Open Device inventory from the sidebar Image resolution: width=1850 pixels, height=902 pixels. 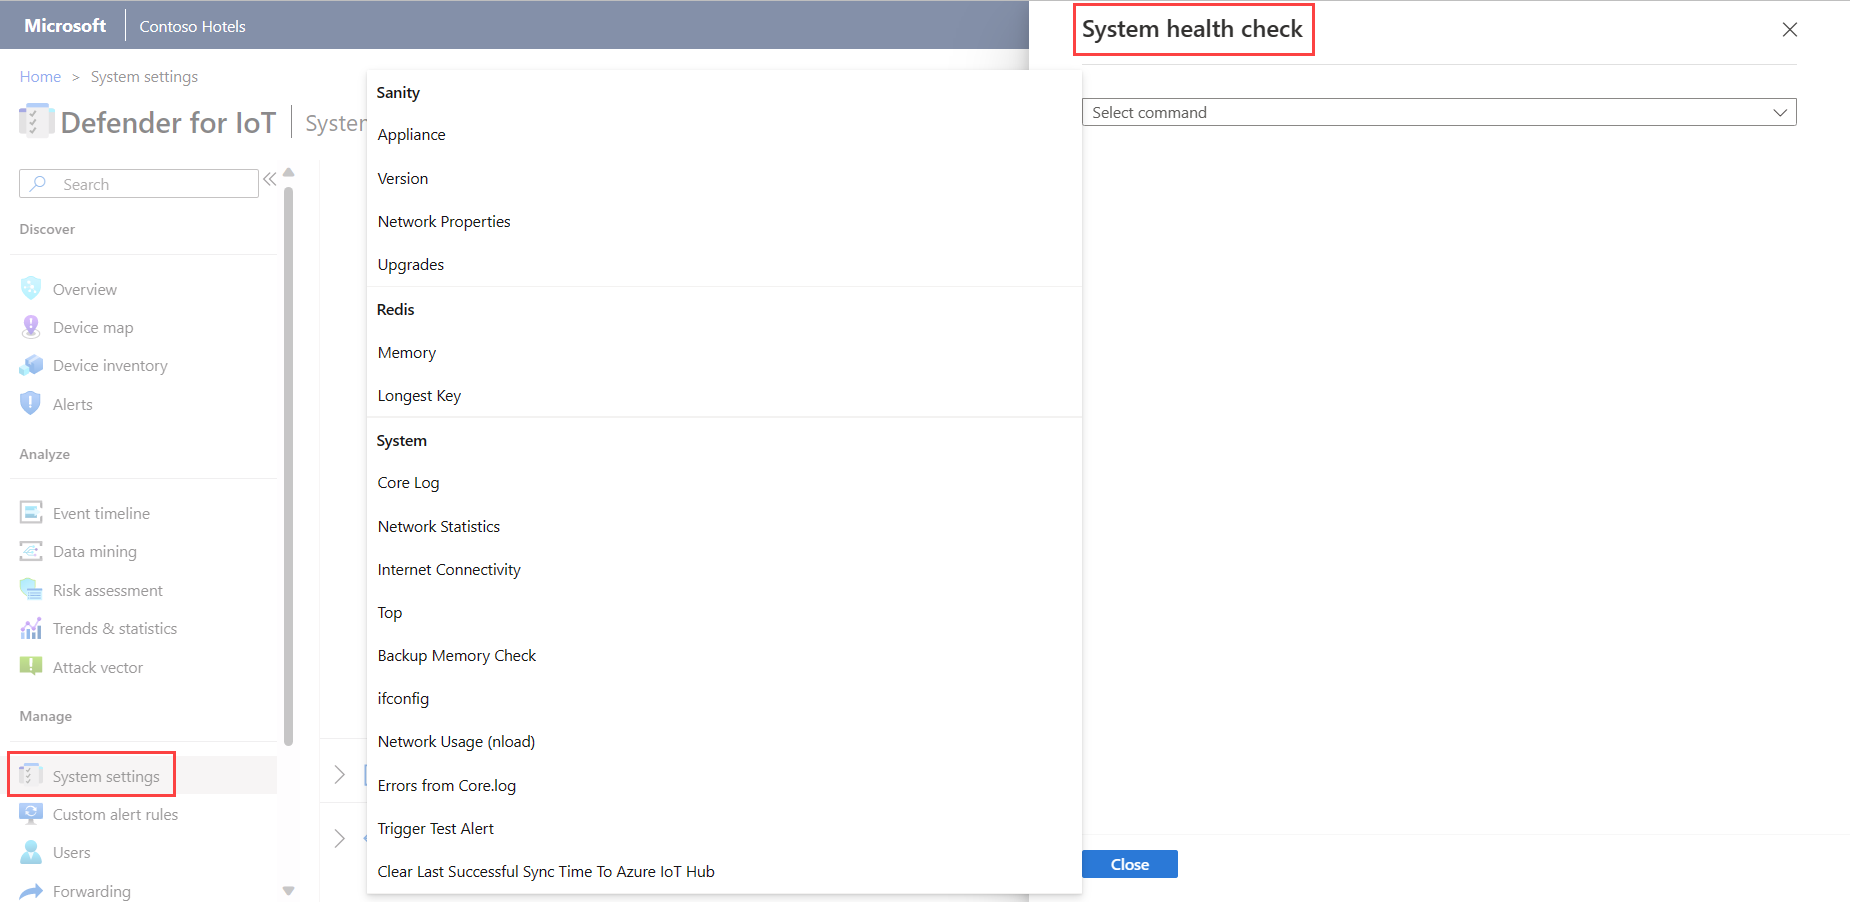point(109,365)
